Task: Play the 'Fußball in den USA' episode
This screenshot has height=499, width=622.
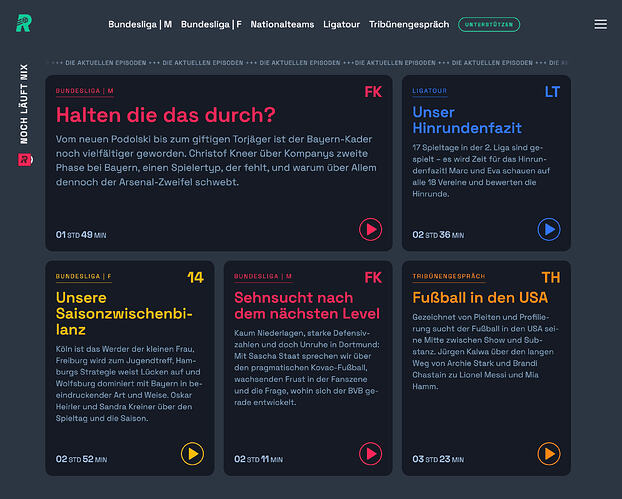Action: point(549,453)
